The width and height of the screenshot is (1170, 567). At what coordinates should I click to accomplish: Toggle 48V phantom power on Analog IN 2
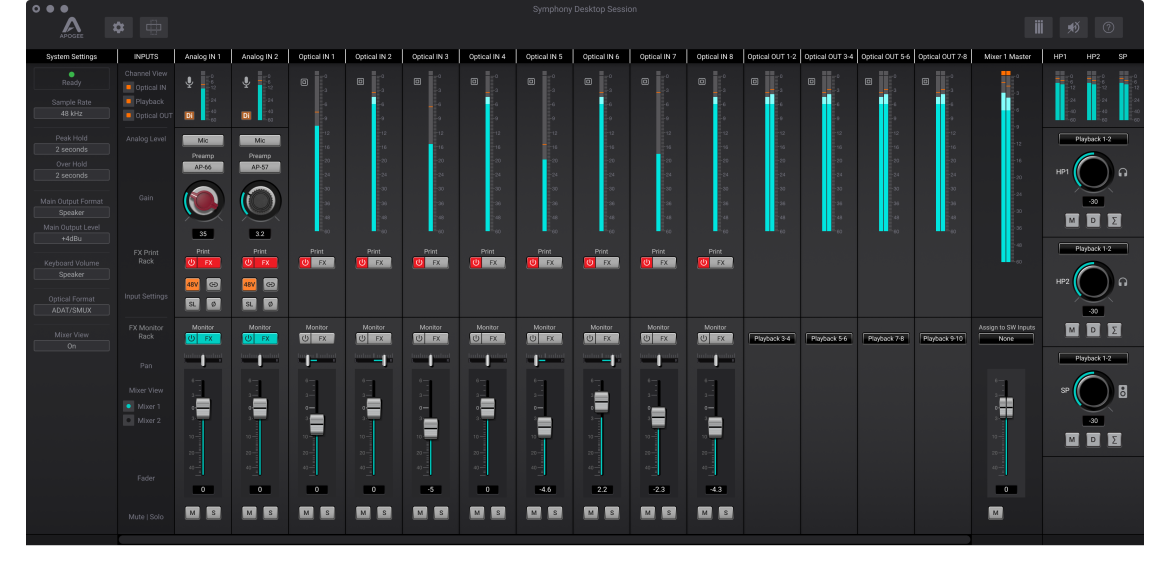point(249,284)
